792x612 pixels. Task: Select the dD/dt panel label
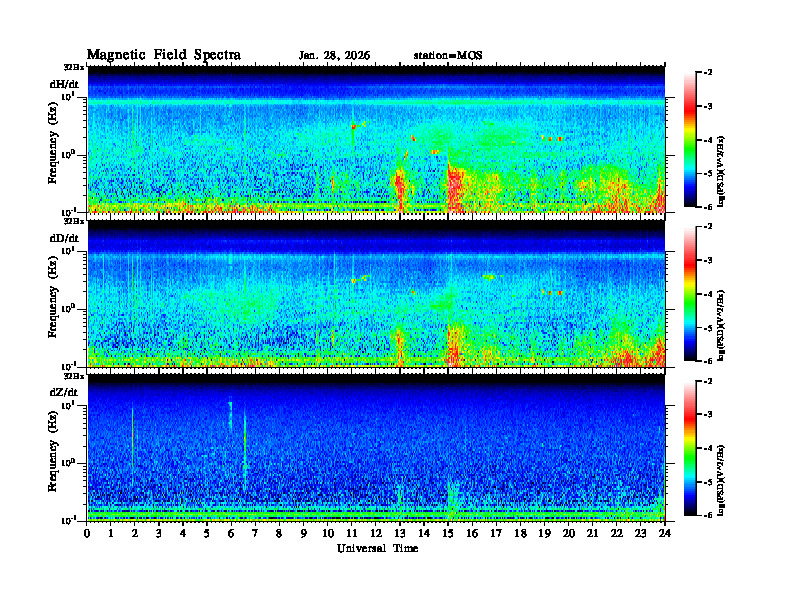(64, 238)
